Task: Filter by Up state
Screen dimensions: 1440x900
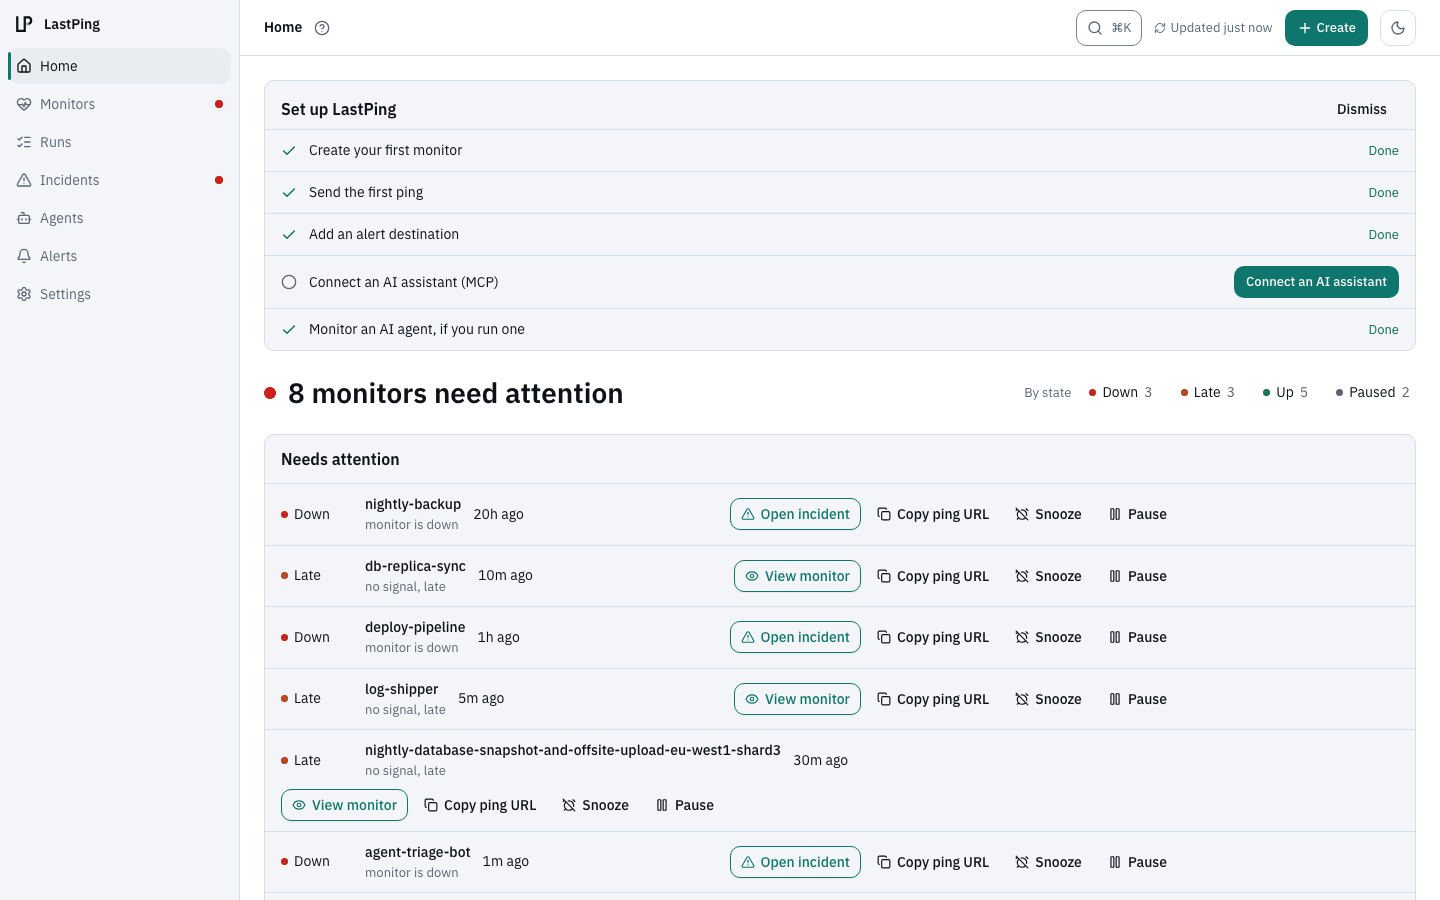Action: [1285, 392]
